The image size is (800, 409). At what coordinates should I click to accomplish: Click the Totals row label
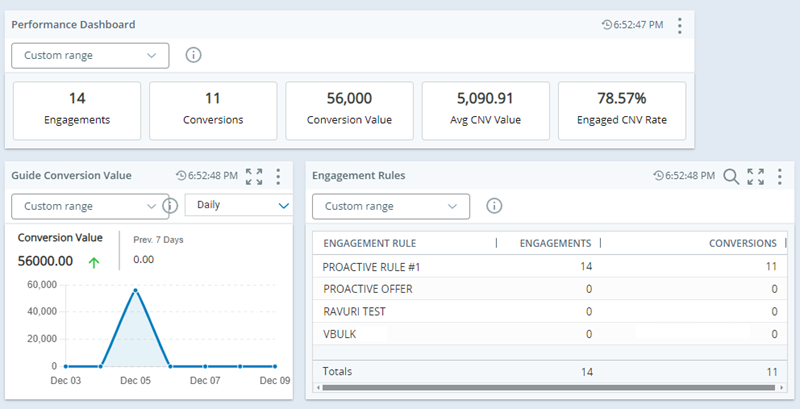(337, 371)
